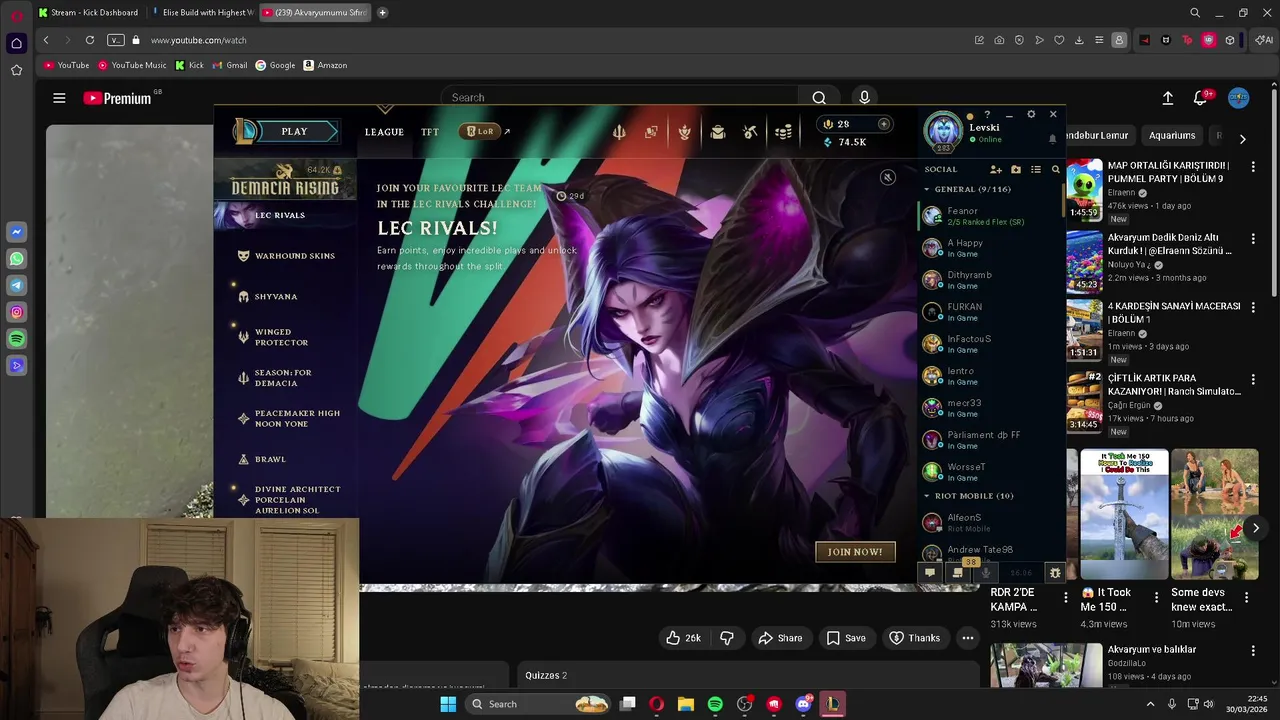Dislike the YouTube video

[727, 638]
